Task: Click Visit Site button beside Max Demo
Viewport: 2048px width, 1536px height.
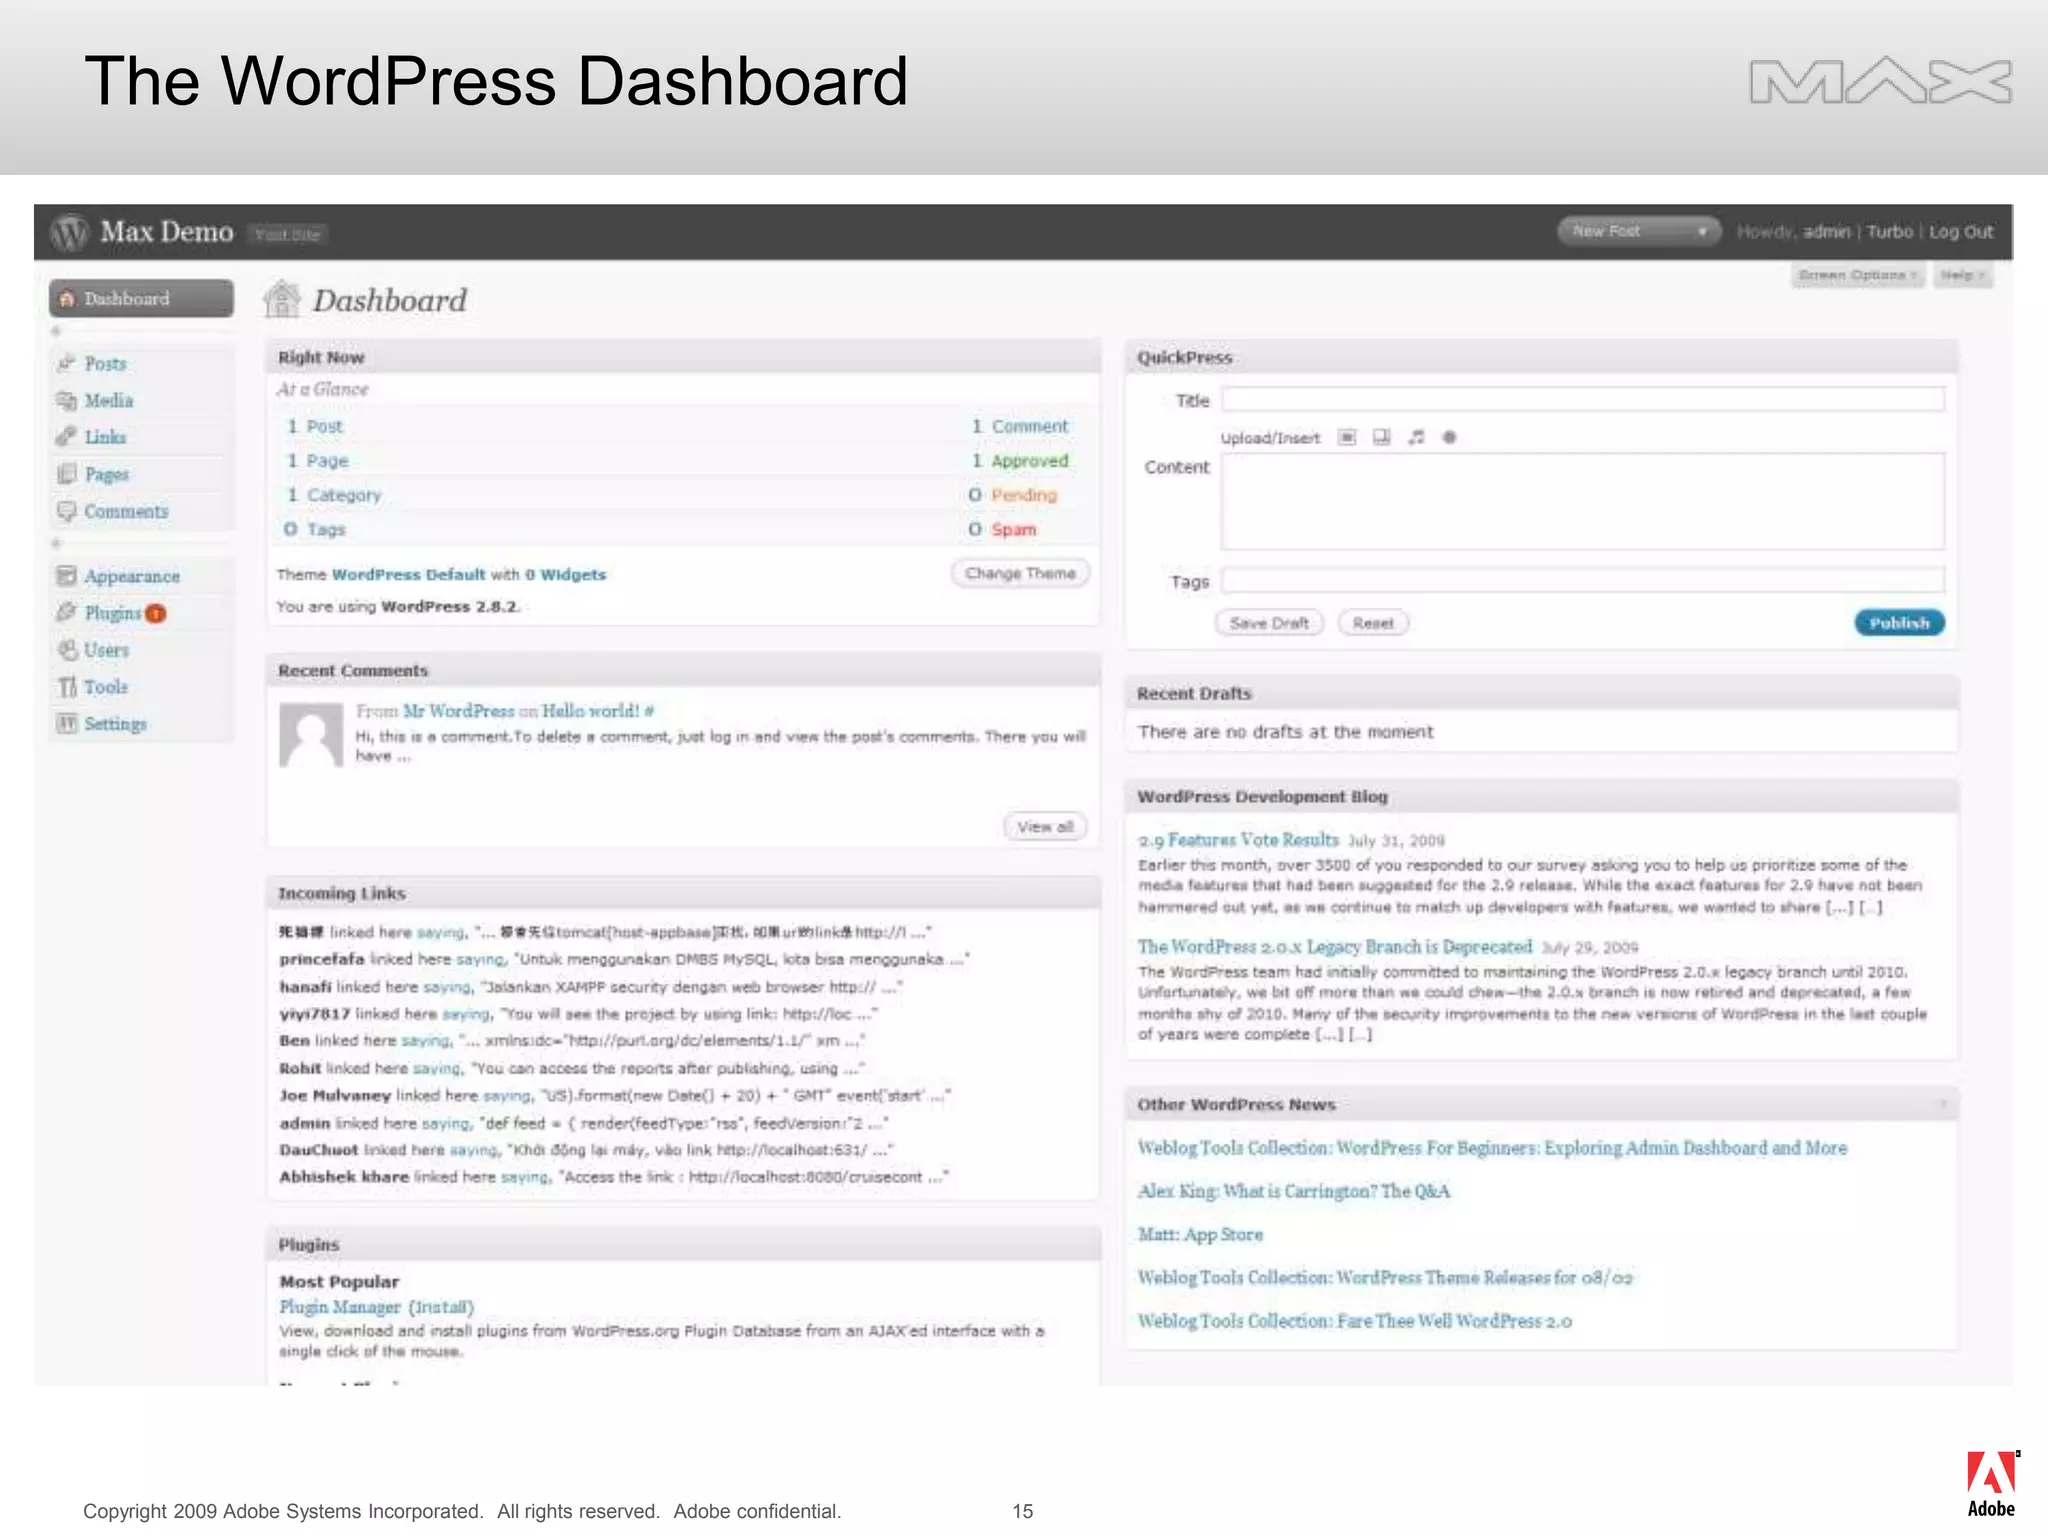Action: [287, 234]
